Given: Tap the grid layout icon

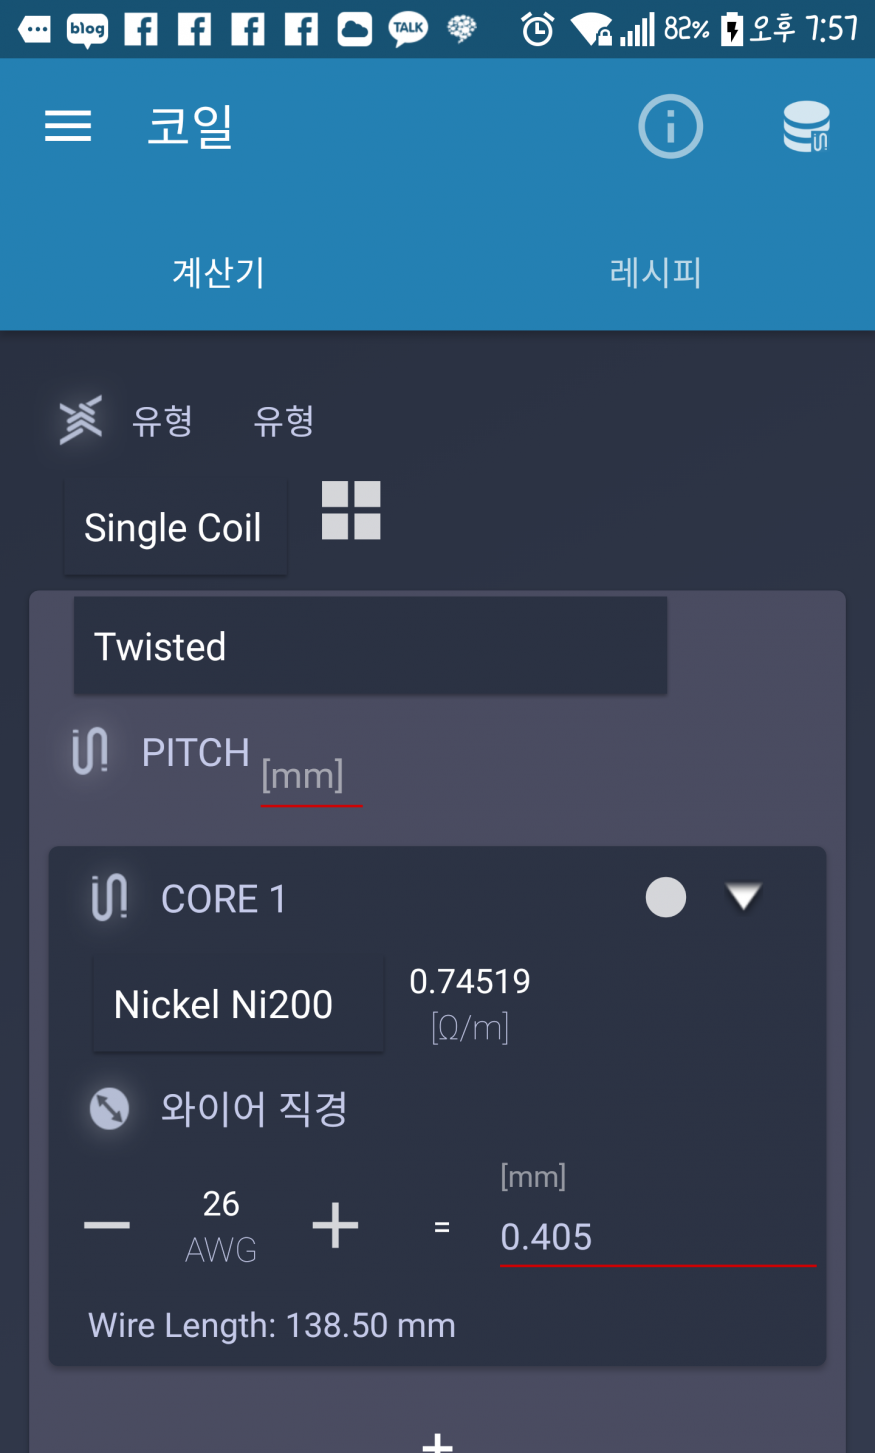Looking at the screenshot, I should pos(351,510).
